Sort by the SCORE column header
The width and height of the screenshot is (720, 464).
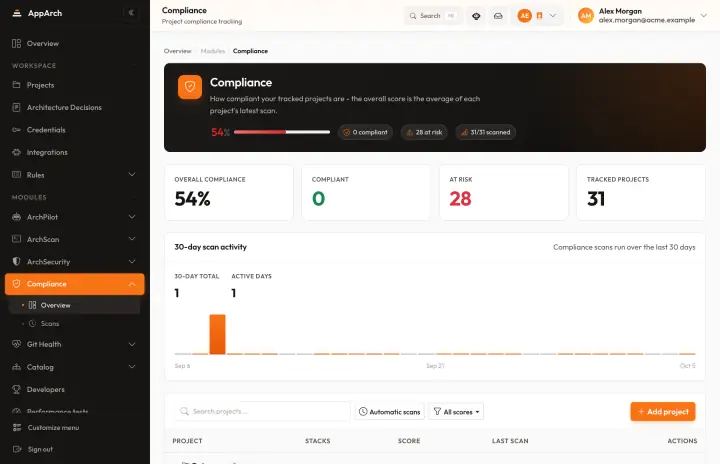coord(409,441)
